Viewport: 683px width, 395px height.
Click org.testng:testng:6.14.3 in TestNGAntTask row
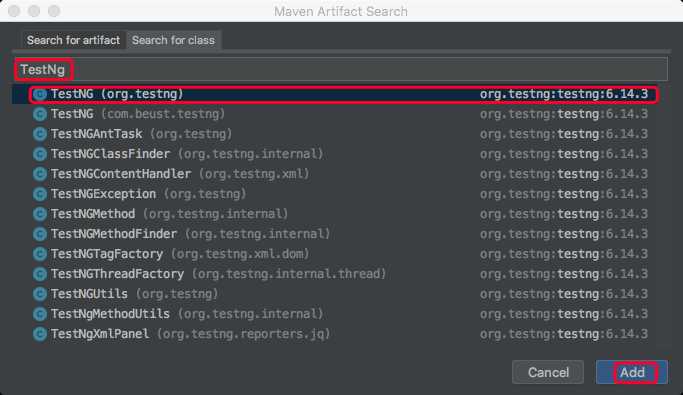[564, 134]
